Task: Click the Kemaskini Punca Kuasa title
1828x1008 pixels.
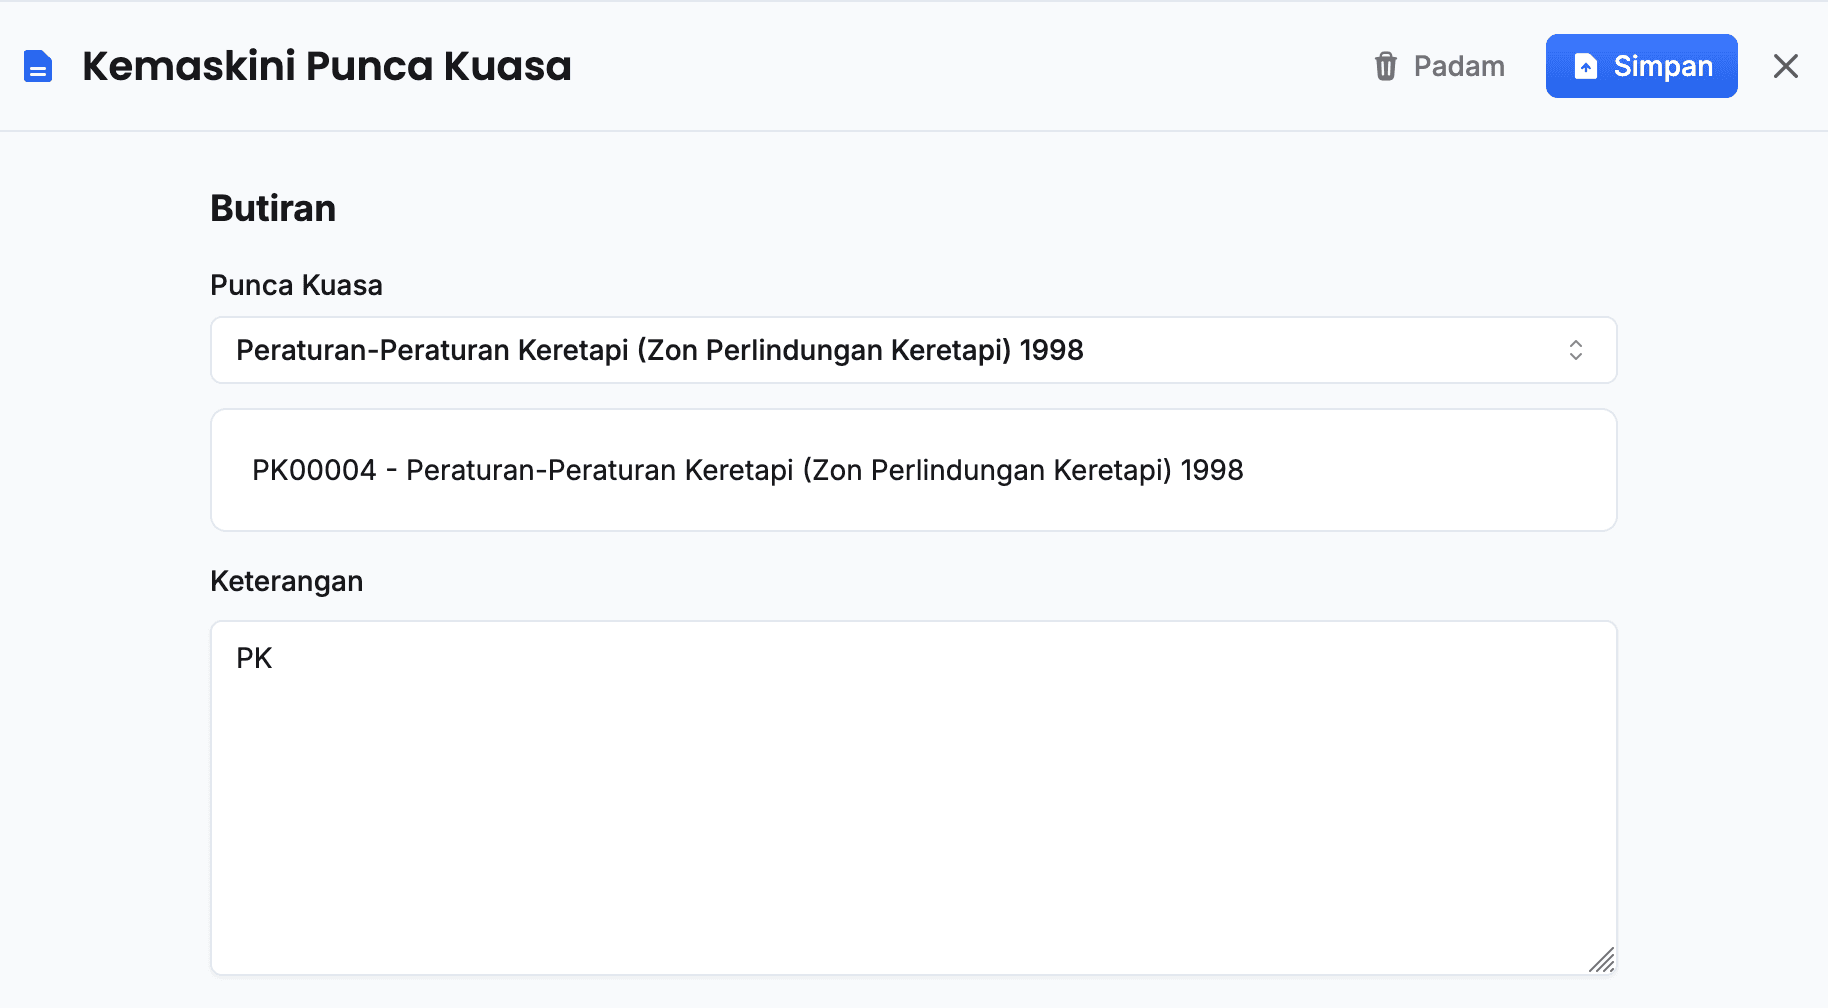Action: point(326,66)
